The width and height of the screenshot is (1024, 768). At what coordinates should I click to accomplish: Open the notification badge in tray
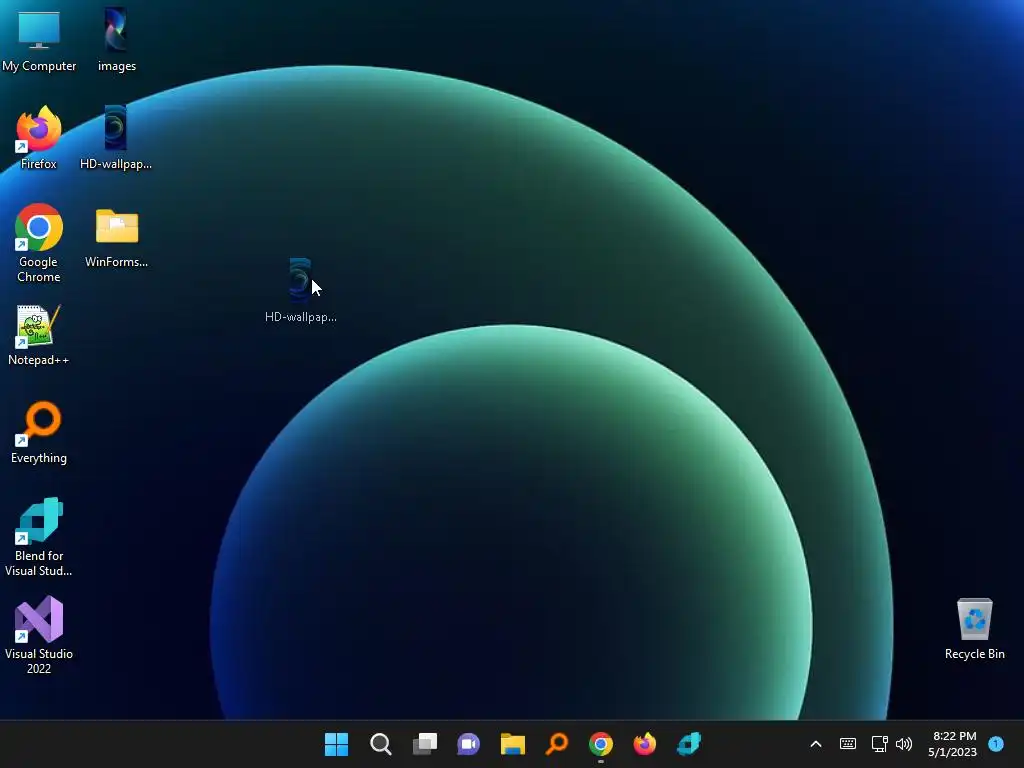tap(996, 743)
